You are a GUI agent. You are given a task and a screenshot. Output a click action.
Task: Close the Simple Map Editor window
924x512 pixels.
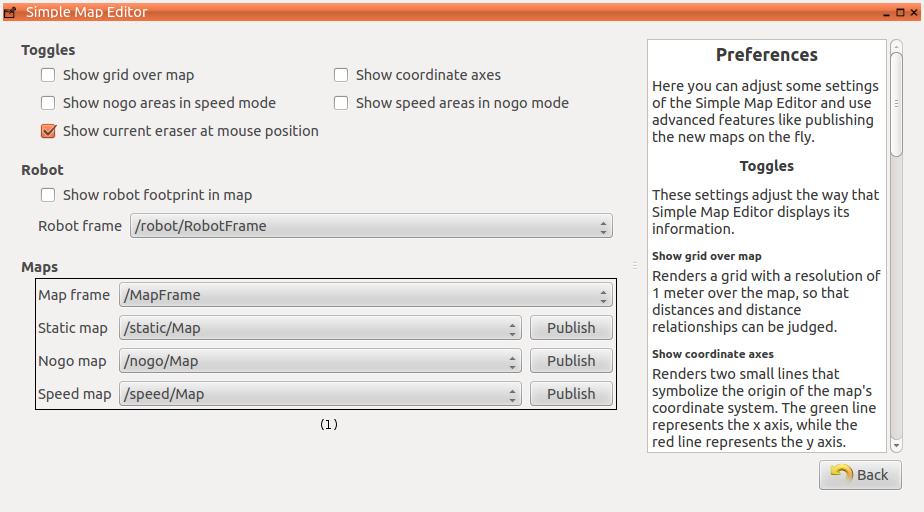click(x=913, y=12)
